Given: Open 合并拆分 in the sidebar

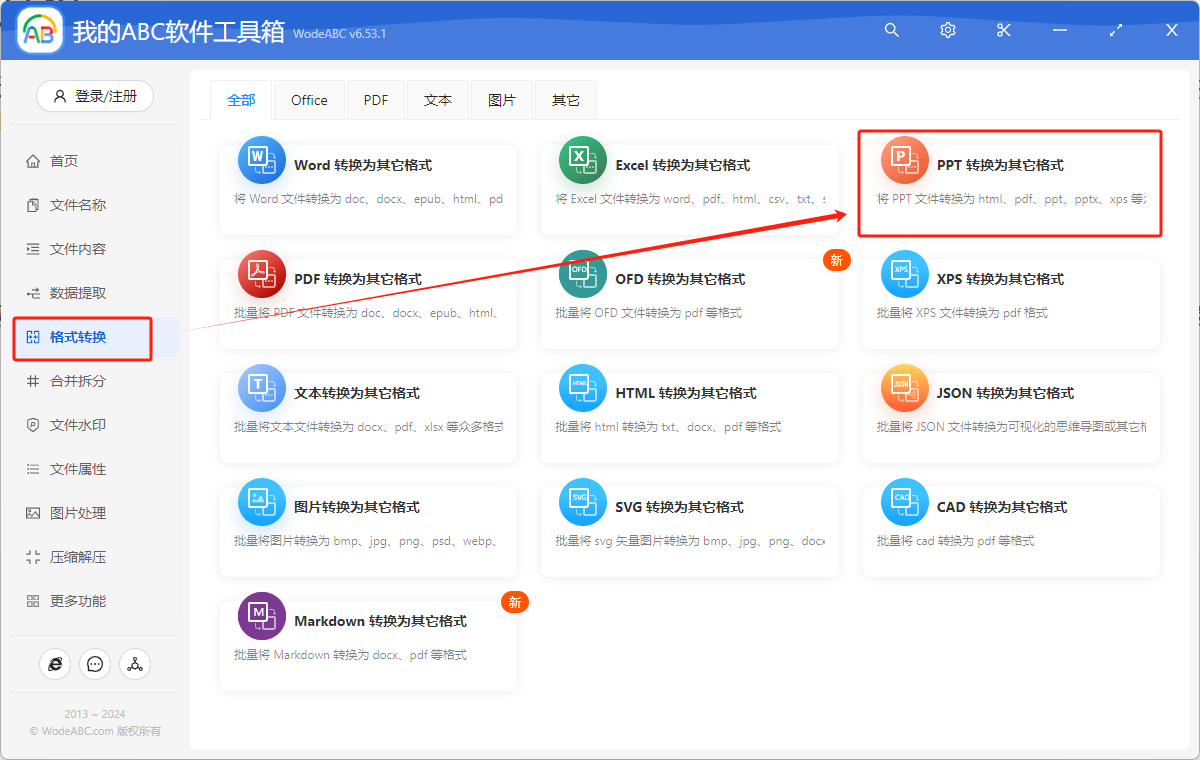Looking at the screenshot, I should [78, 381].
